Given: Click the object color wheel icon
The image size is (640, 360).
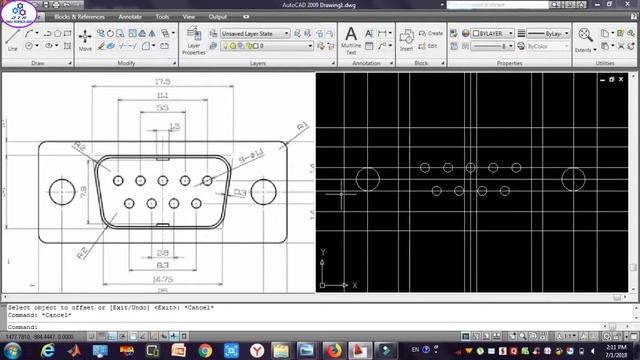Looking at the screenshot, I should point(465,33).
